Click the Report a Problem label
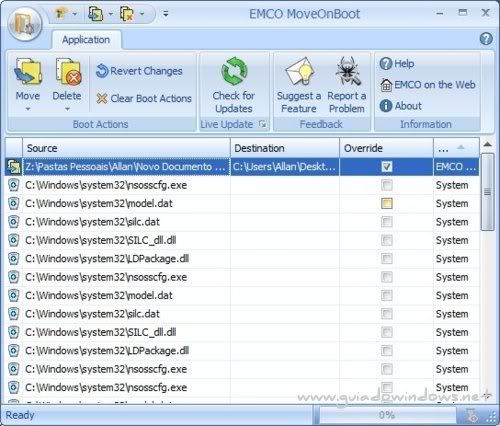 (x=347, y=102)
